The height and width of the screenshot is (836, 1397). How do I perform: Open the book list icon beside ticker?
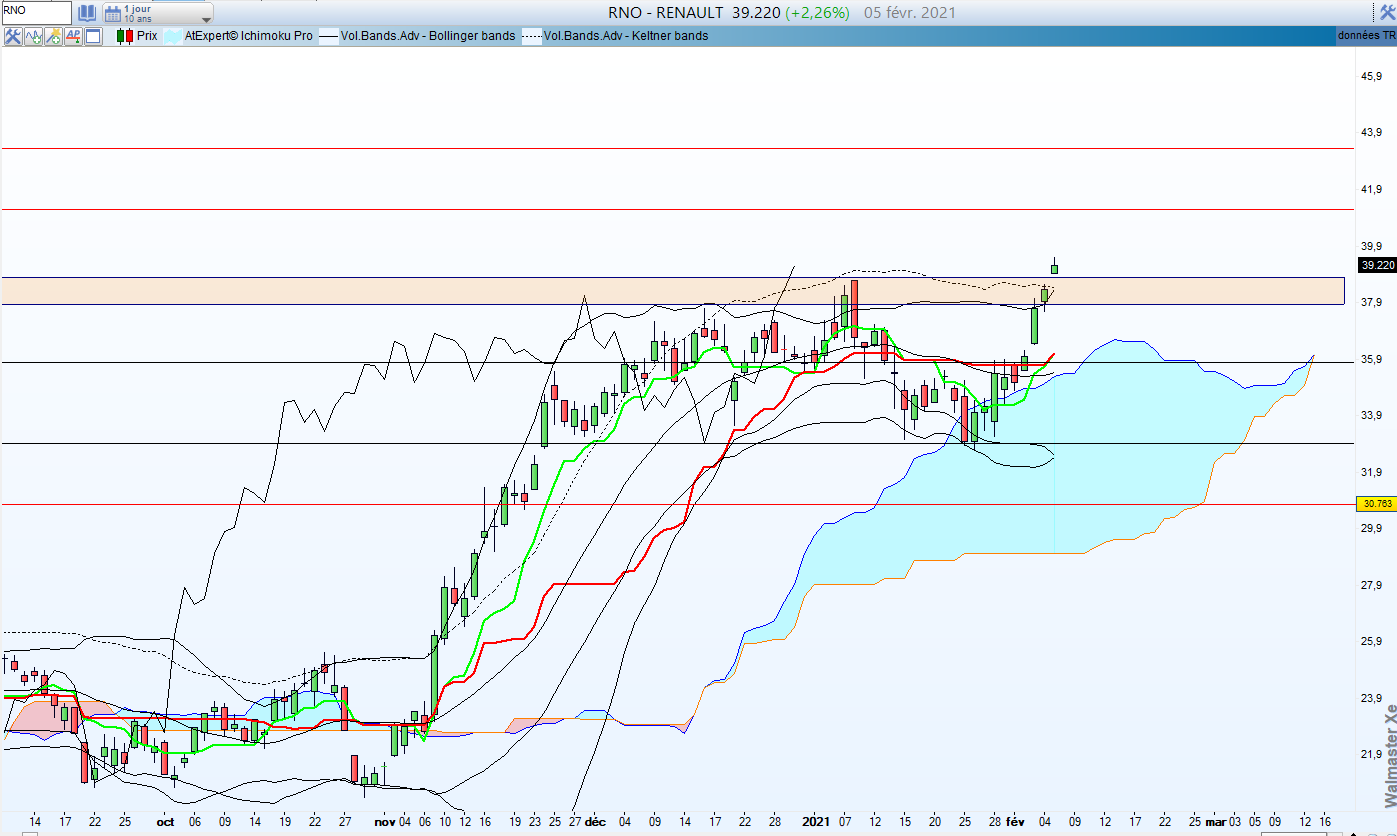point(87,13)
